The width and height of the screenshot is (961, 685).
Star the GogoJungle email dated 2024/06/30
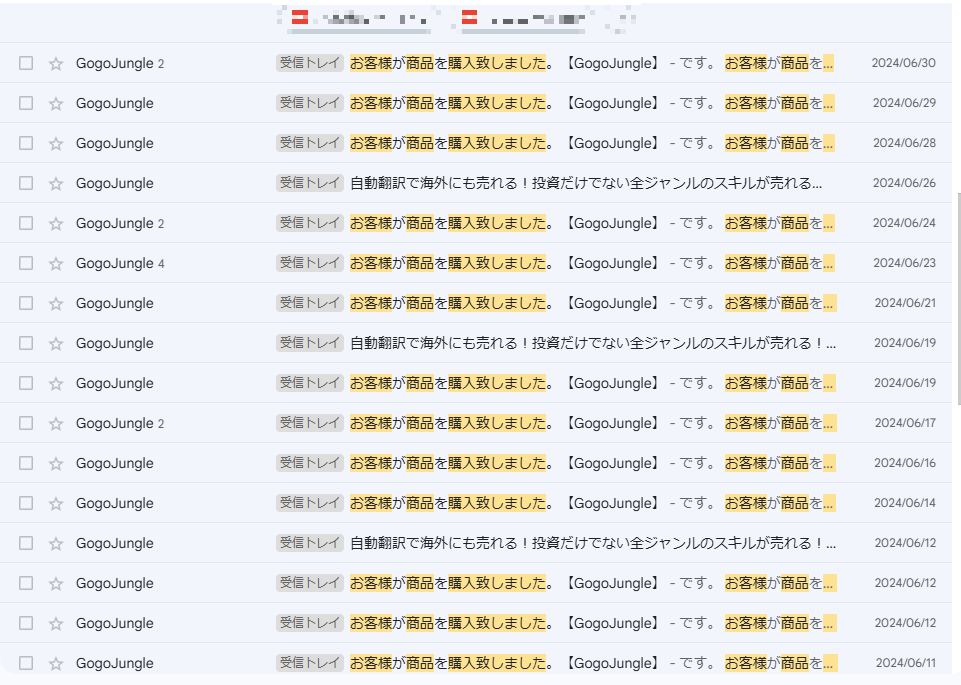click(56, 63)
